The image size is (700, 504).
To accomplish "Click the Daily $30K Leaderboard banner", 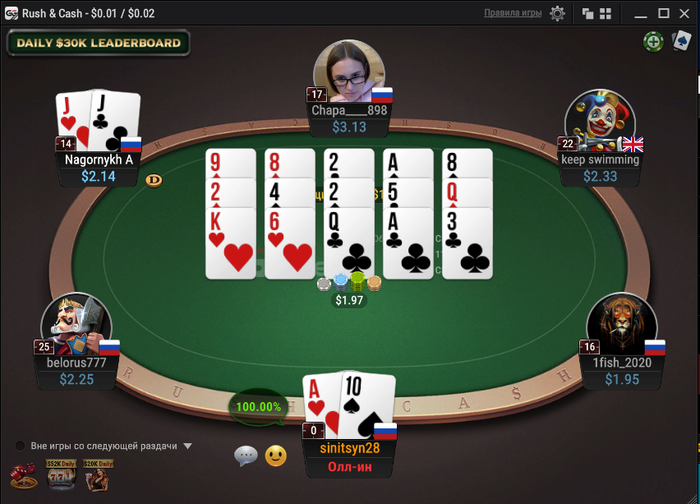I will coord(99,43).
